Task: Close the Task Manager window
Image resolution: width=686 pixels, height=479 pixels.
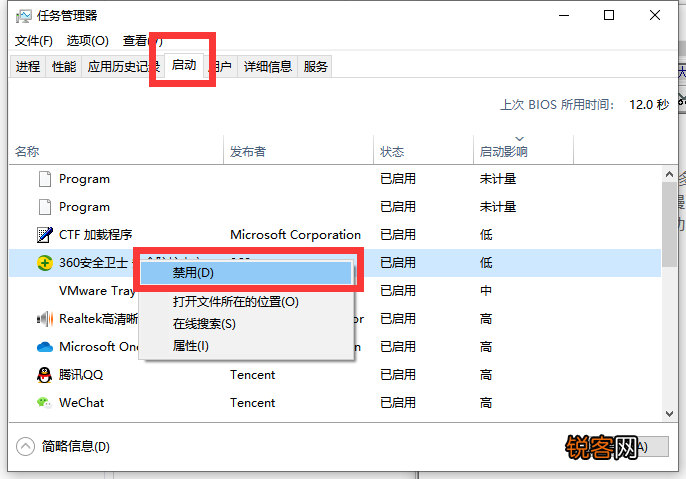Action: 654,16
